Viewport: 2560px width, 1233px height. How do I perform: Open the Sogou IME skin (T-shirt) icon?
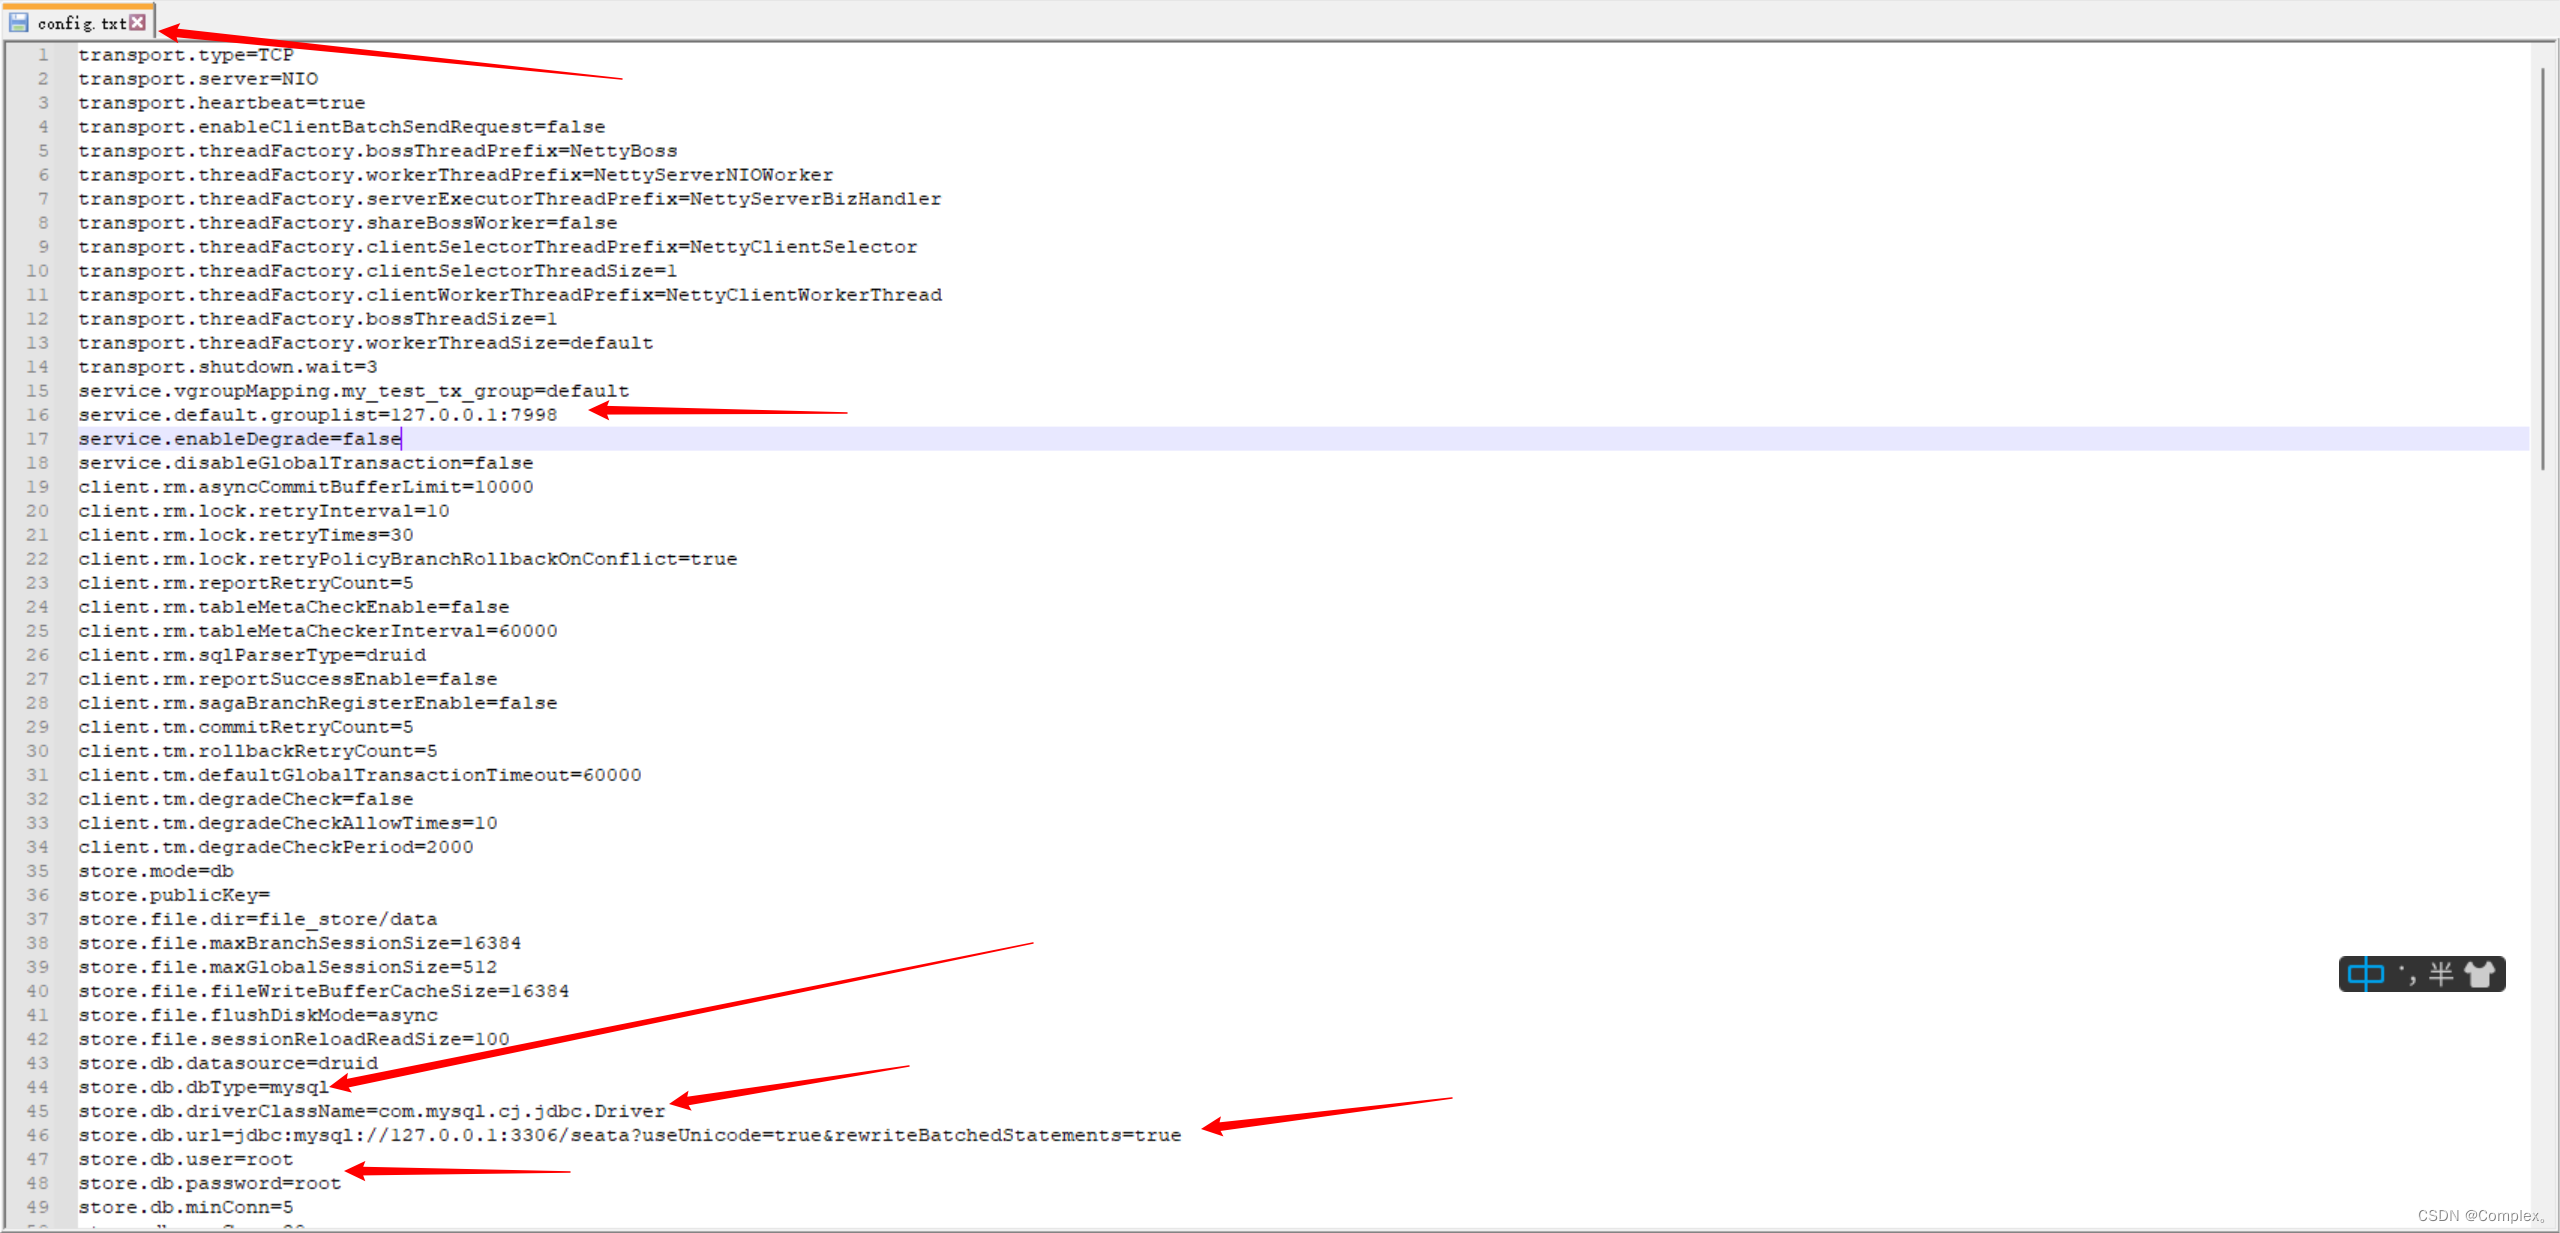click(2478, 975)
